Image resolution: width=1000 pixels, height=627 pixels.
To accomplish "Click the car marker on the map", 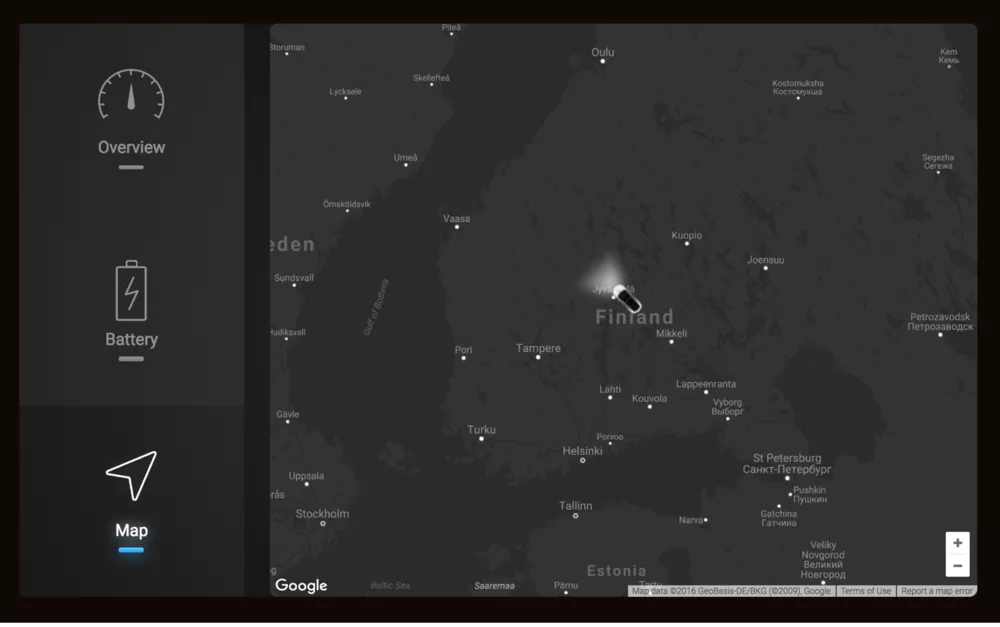I will [x=627, y=298].
